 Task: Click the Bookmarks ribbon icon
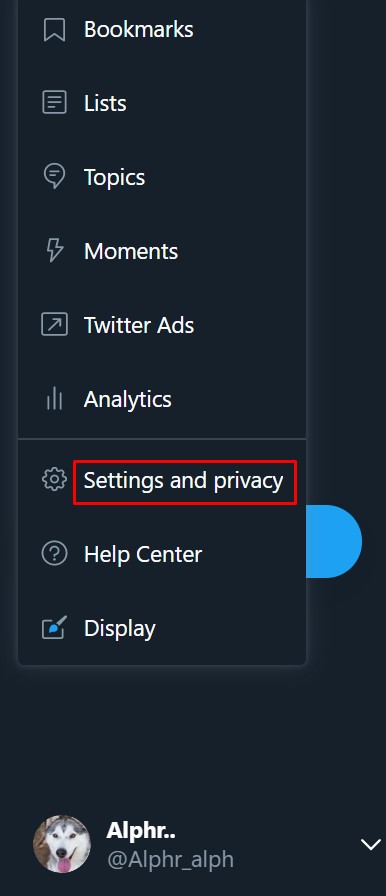point(54,30)
